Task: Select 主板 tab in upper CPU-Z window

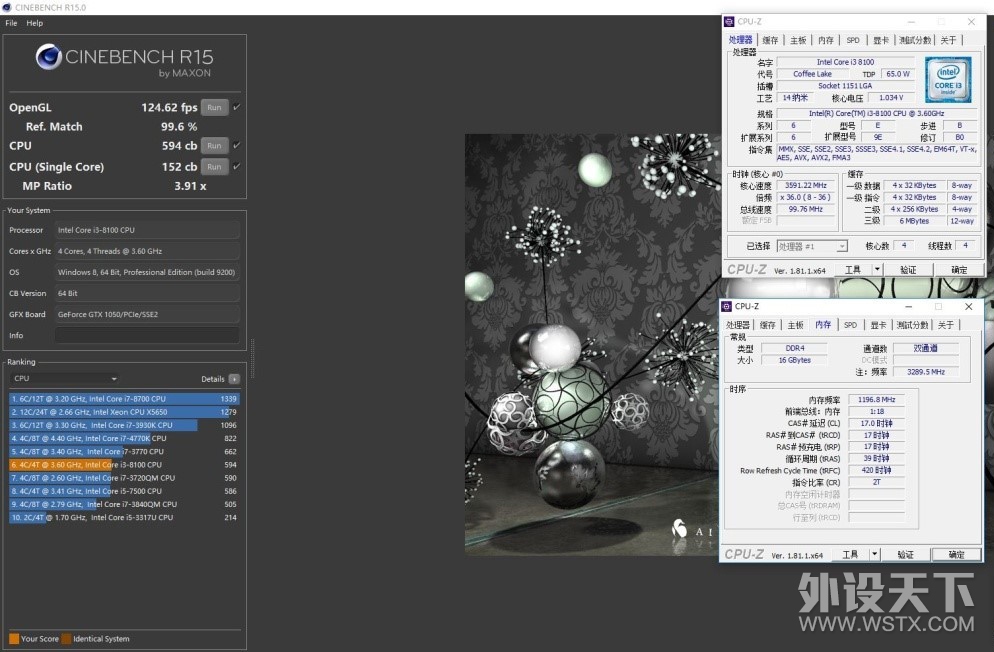Action: (798, 40)
